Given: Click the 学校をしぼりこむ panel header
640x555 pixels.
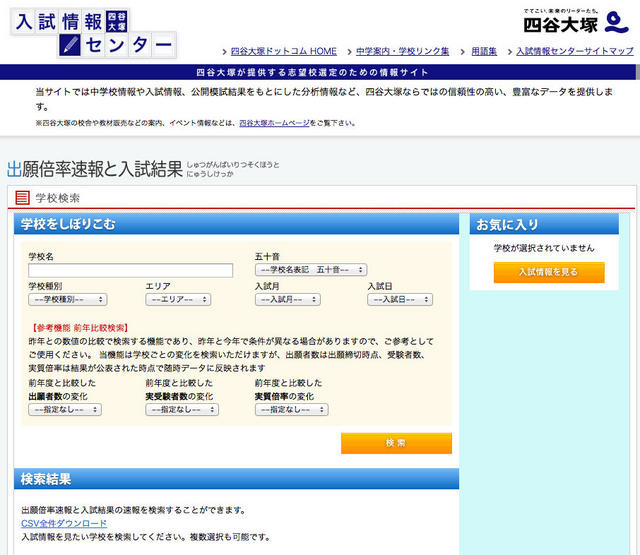Looking at the screenshot, I should (236, 224).
